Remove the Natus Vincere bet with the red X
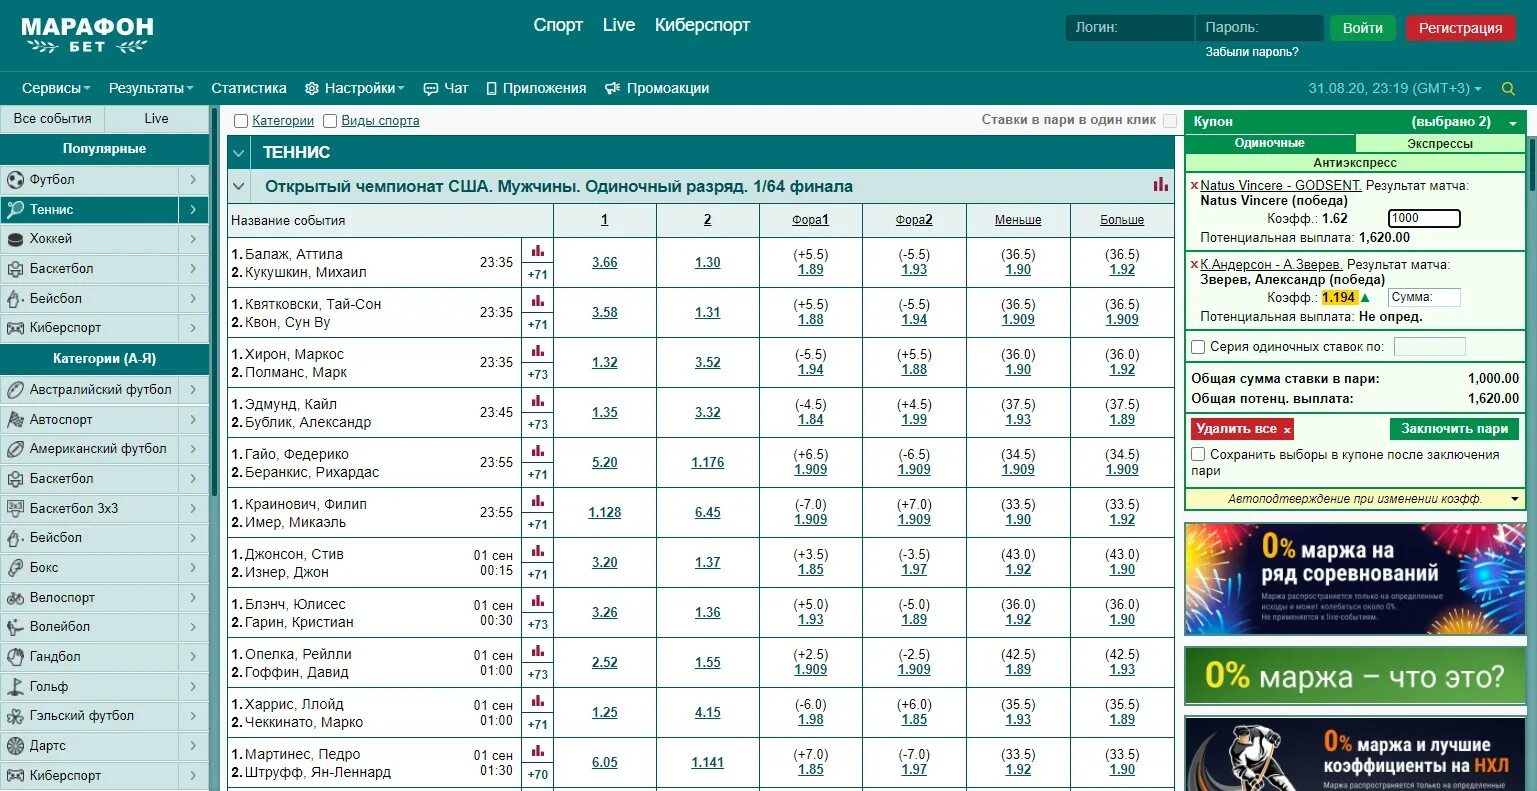Viewport: 1537px width, 791px height. [1194, 186]
